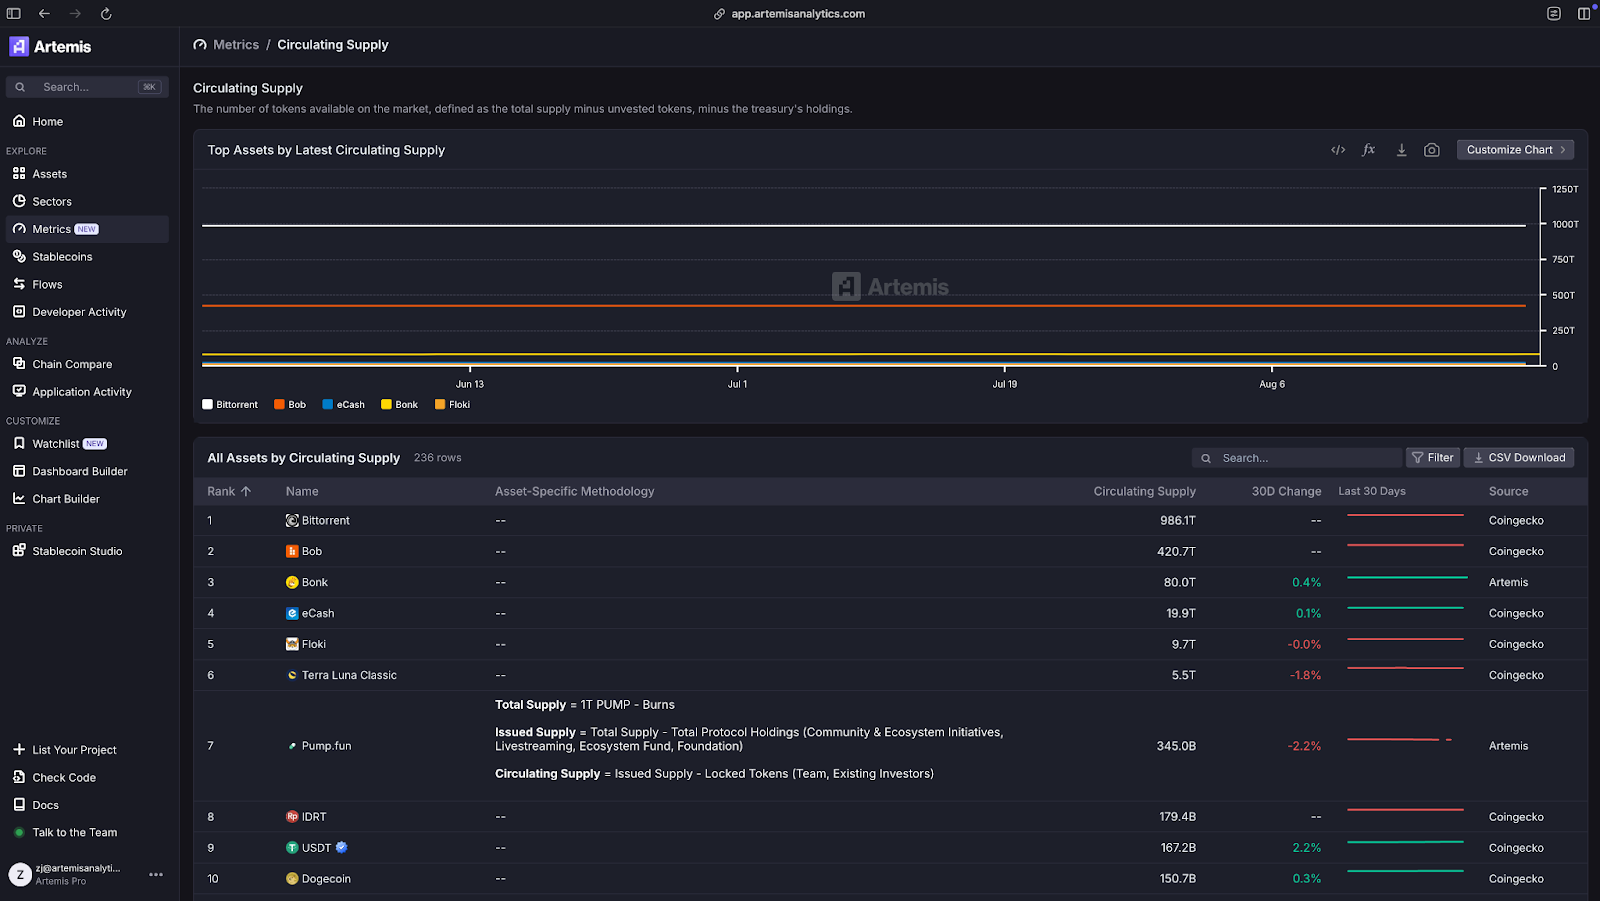Click the browser address bar URL
The width and height of the screenshot is (1600, 901).
(798, 14)
